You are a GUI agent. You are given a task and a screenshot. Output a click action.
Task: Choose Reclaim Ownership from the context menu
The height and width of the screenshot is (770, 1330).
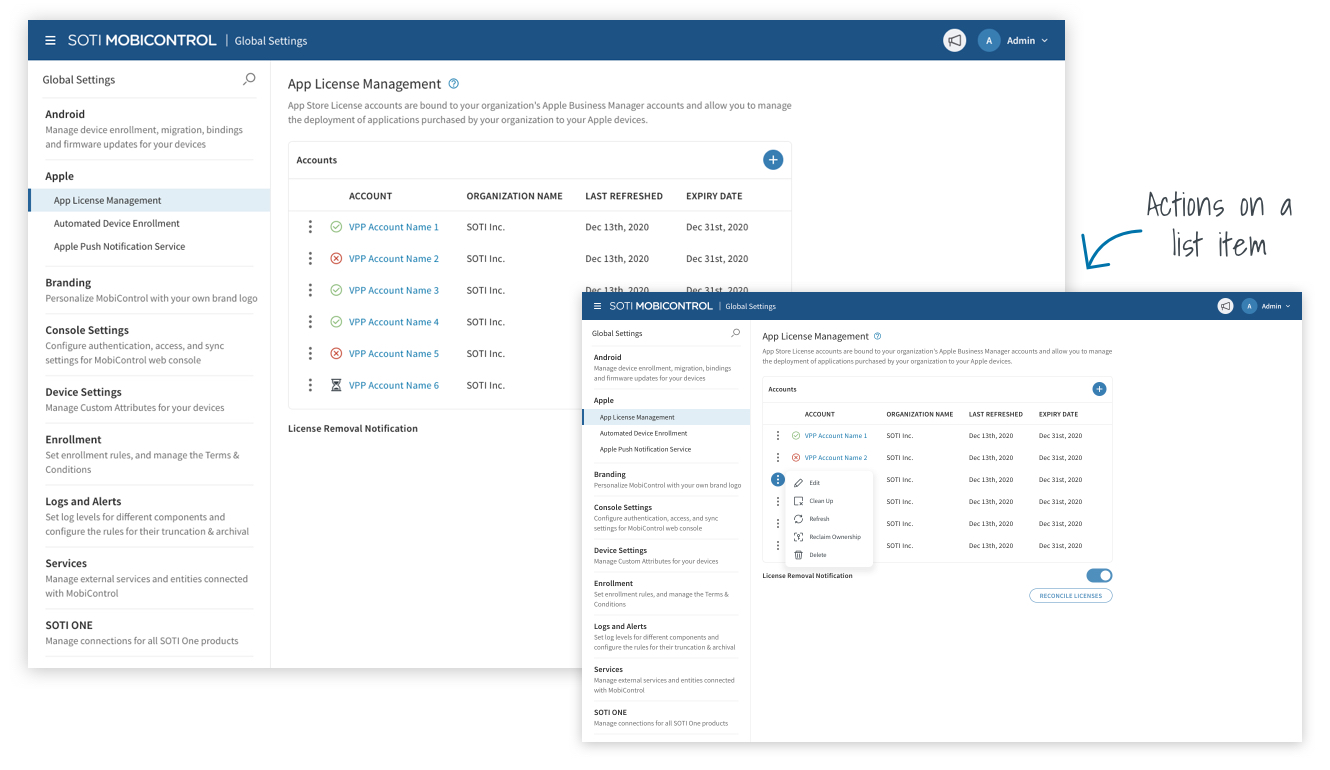(834, 537)
